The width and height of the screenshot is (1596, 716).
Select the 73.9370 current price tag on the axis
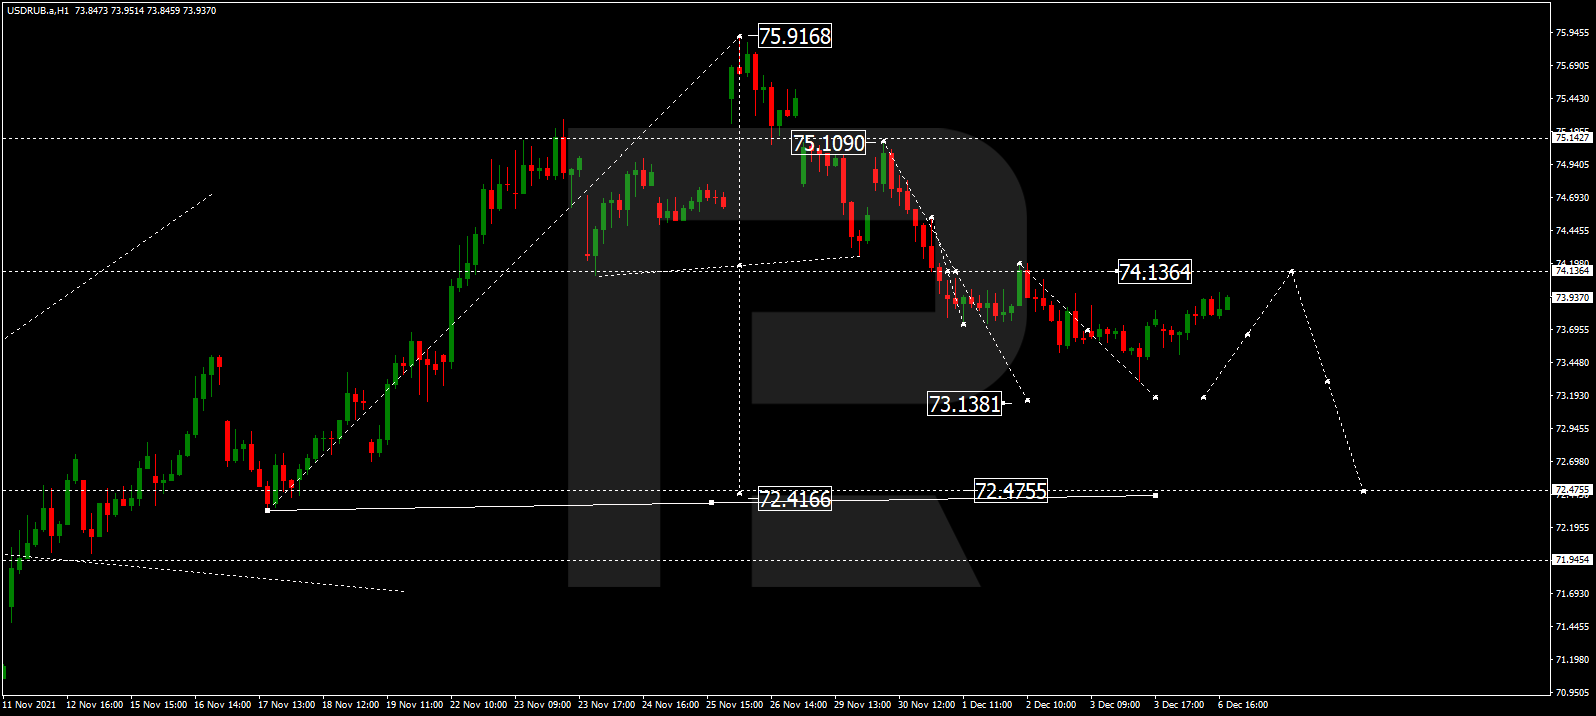point(1572,298)
